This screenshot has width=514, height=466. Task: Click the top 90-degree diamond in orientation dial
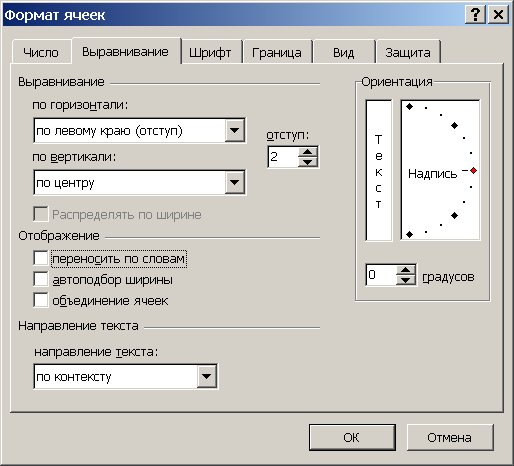pos(410,107)
